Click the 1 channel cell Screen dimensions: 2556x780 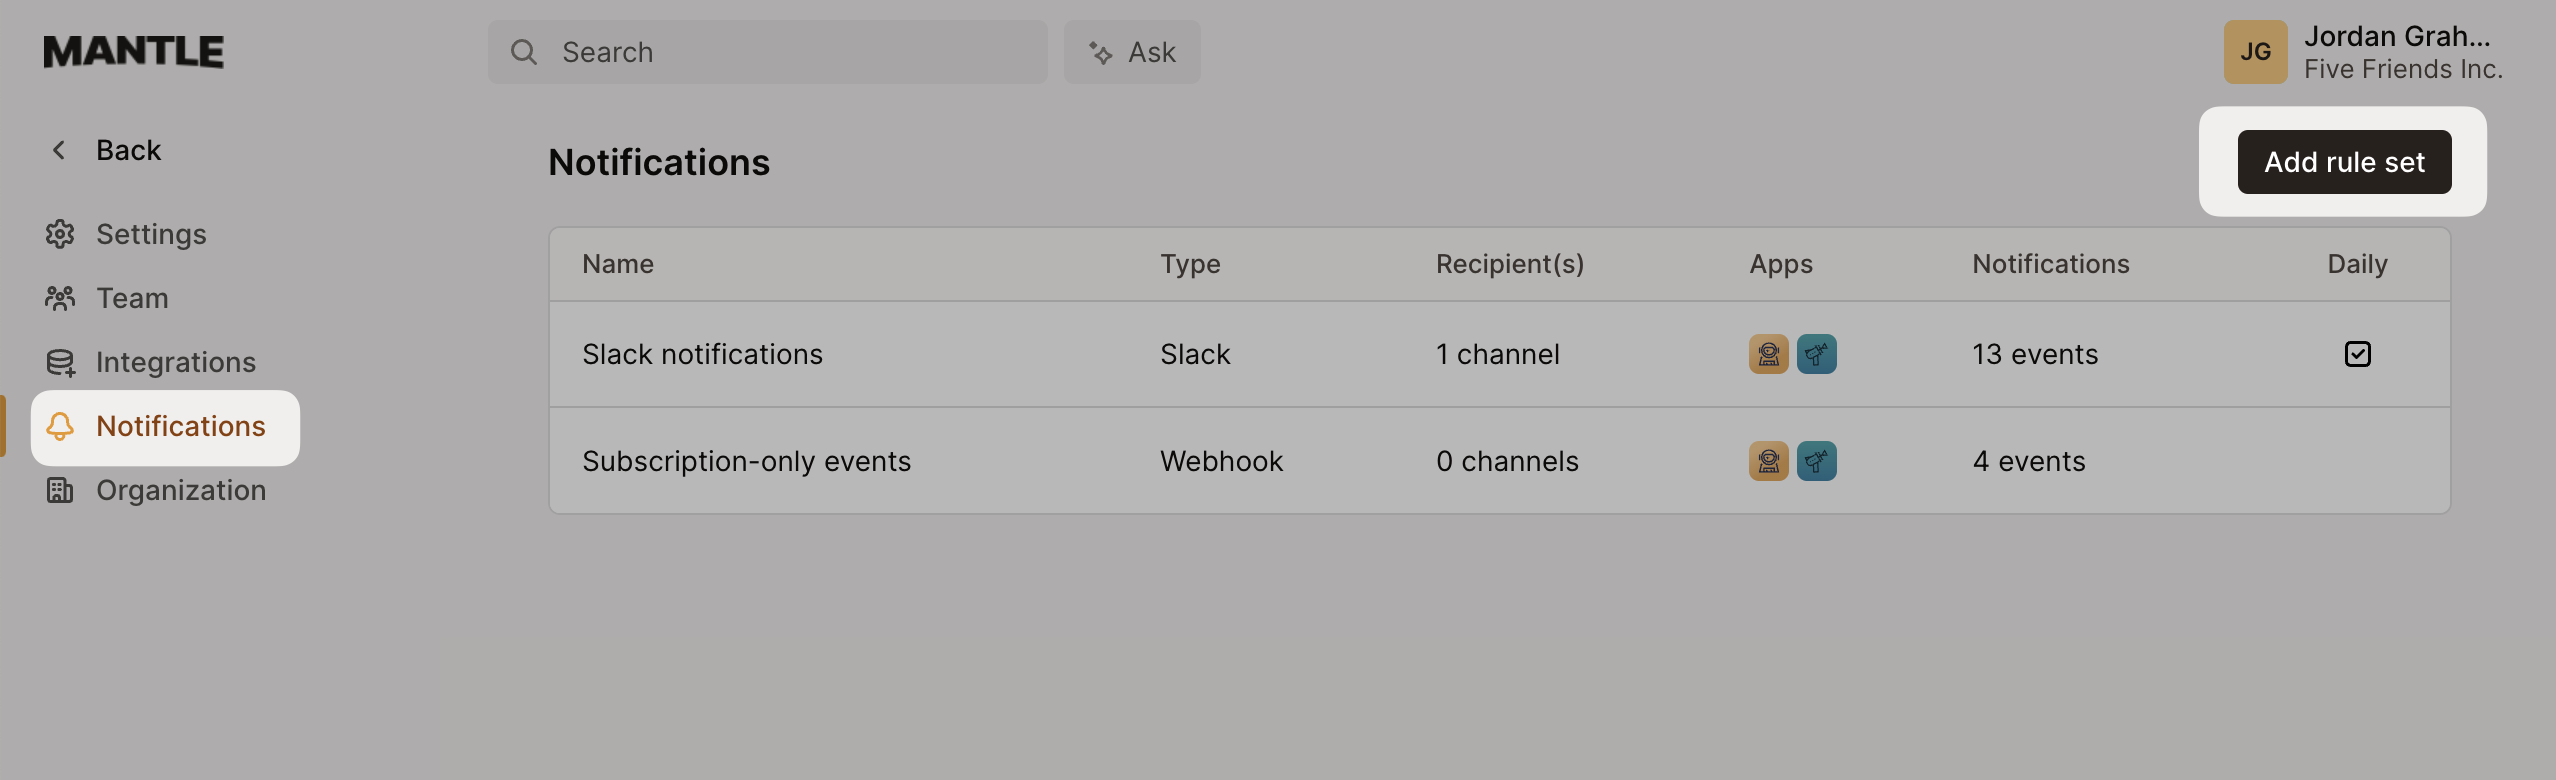[1497, 354]
